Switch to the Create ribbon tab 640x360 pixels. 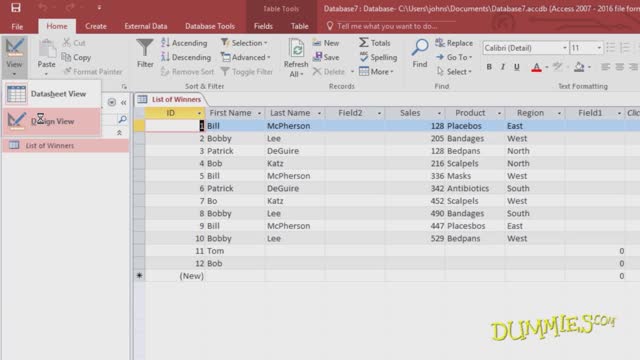coord(96,26)
